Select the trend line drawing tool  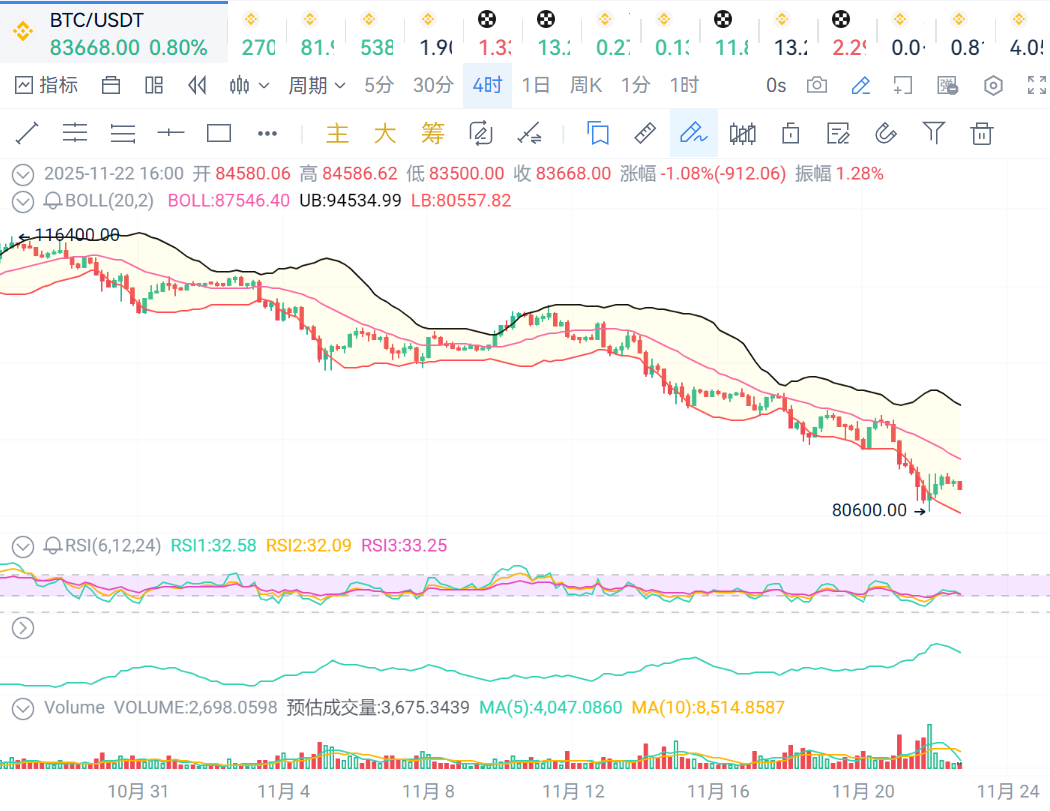pos(27,133)
